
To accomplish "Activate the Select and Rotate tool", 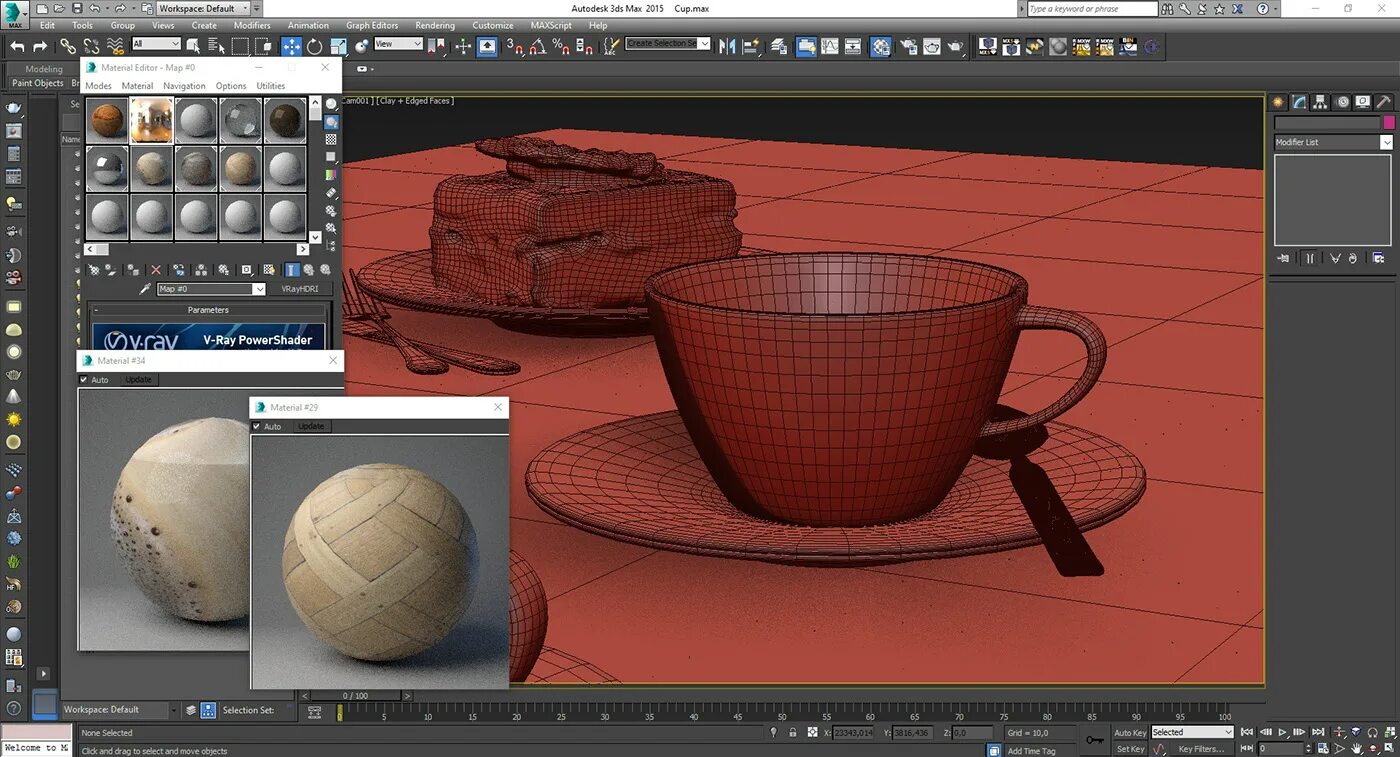I will point(314,46).
